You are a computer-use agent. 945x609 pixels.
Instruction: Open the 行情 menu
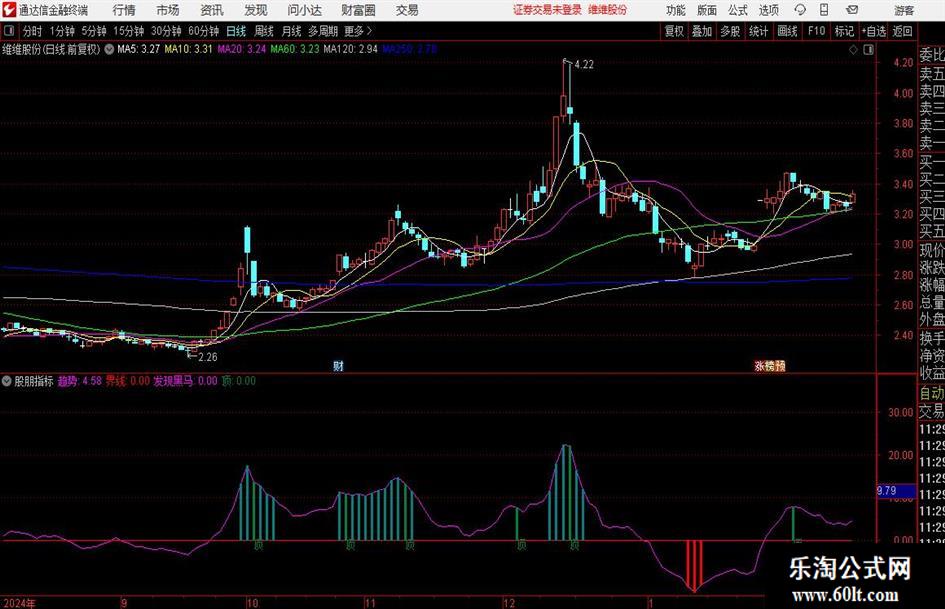point(124,10)
